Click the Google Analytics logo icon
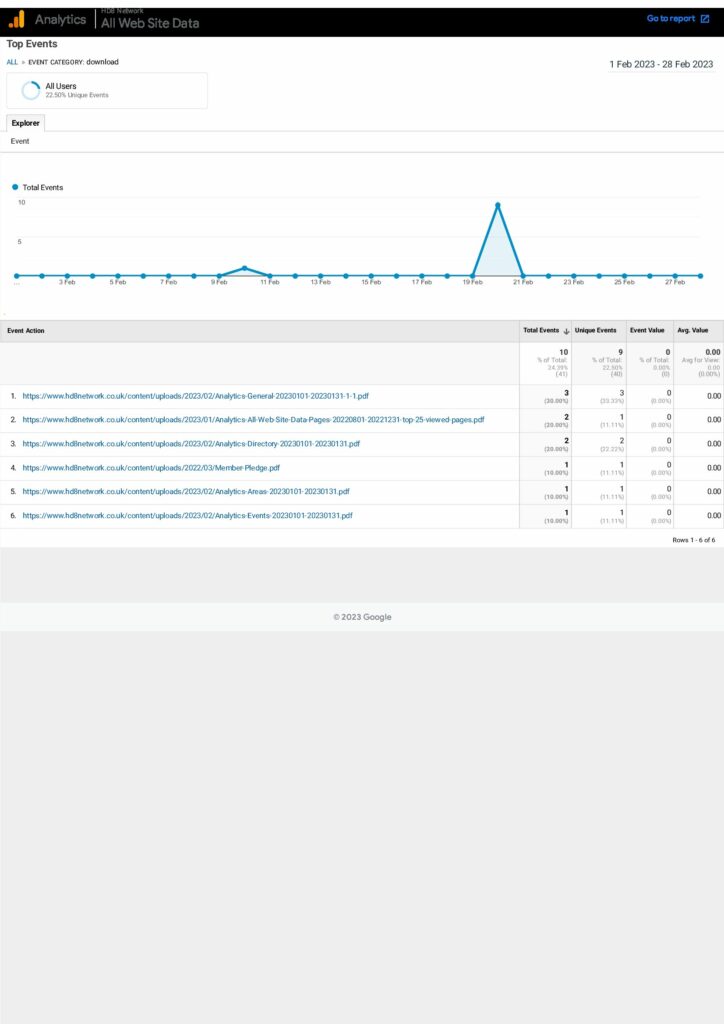The width and height of the screenshot is (724, 1024). pyautogui.click(x=17, y=19)
